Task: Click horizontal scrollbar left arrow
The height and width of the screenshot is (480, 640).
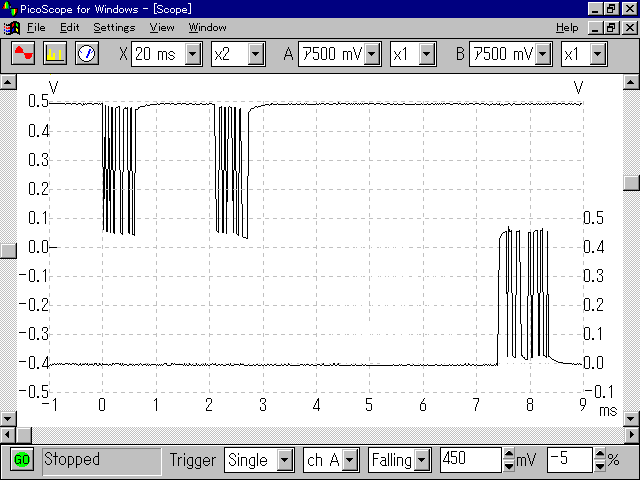Action: pyautogui.click(x=8, y=434)
